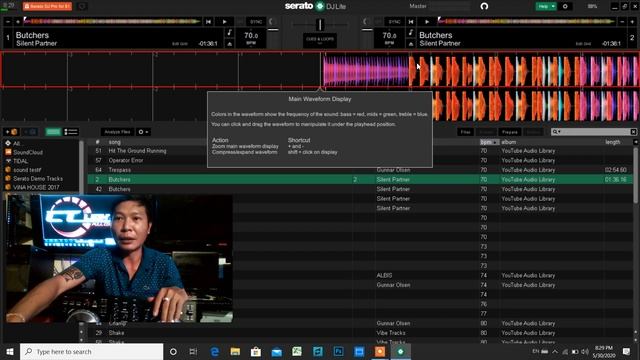
Task: Select the All library item
Action: pos(16,143)
